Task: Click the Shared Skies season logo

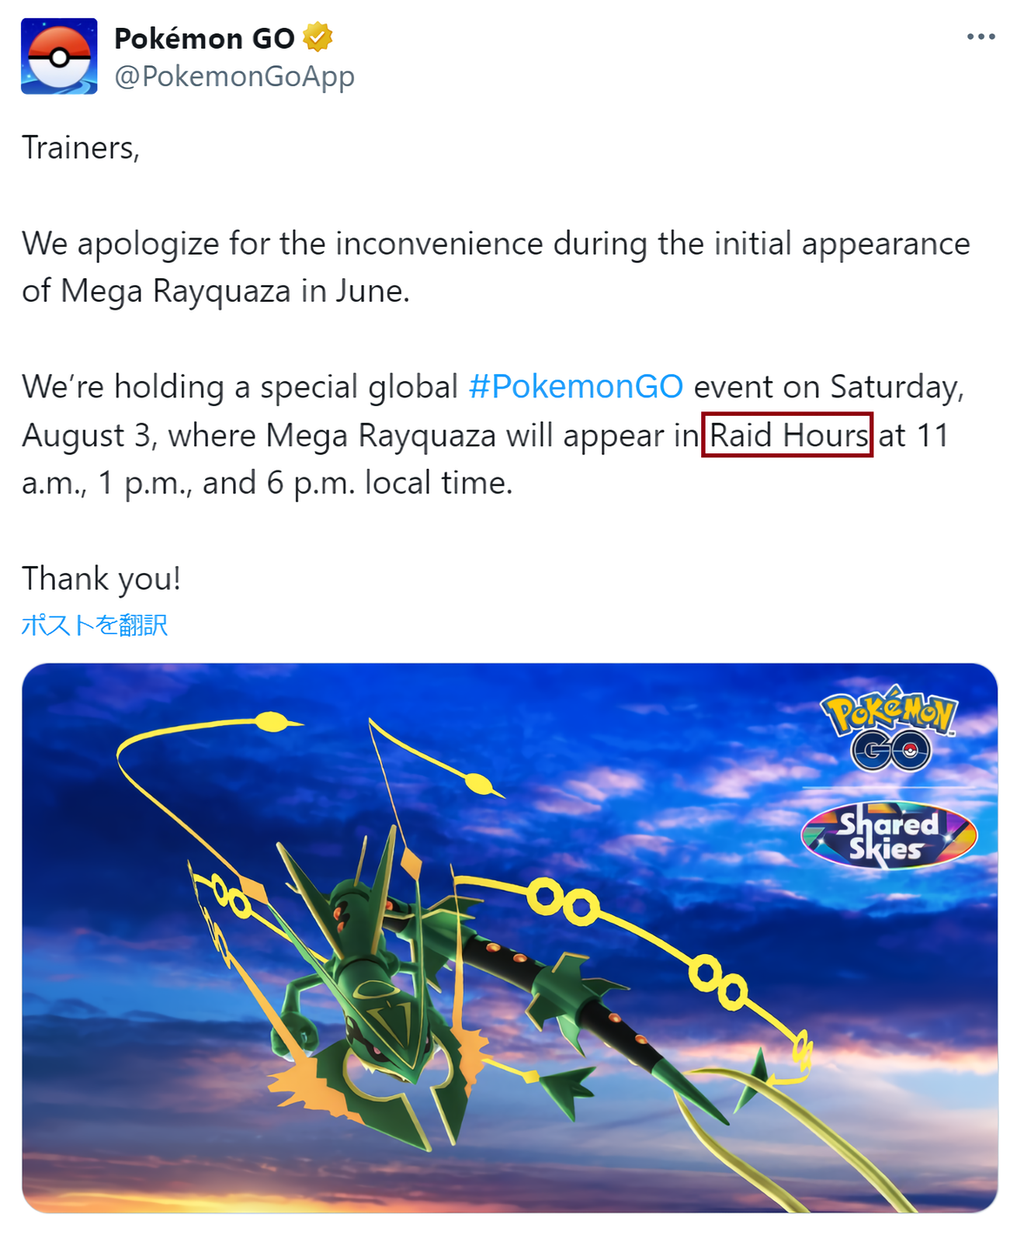Action: point(889,835)
